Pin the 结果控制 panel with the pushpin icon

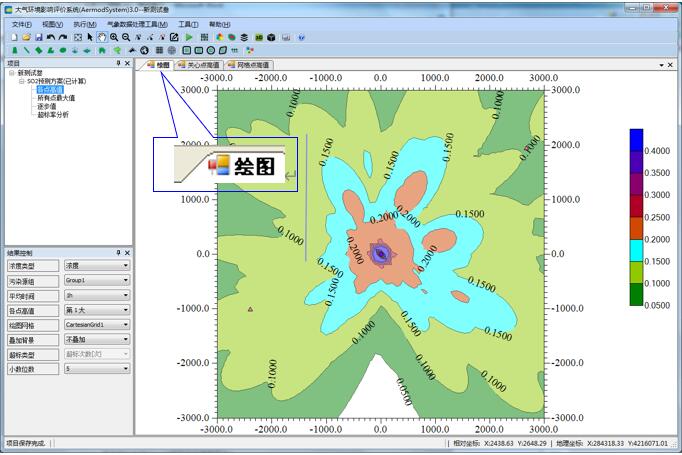point(118,252)
